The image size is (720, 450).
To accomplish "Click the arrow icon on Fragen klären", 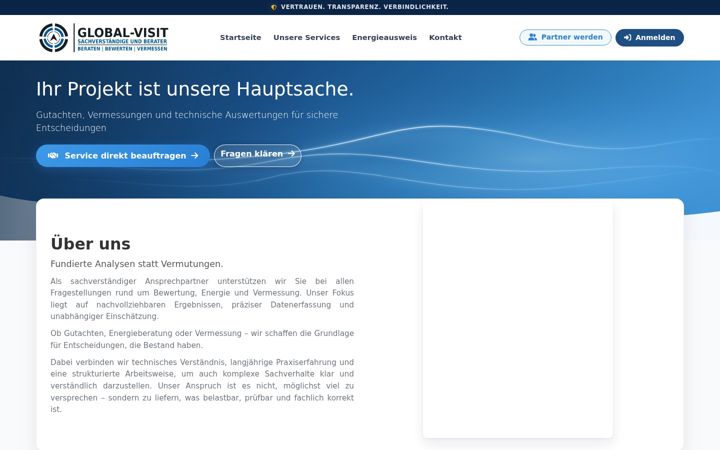I will [291, 154].
